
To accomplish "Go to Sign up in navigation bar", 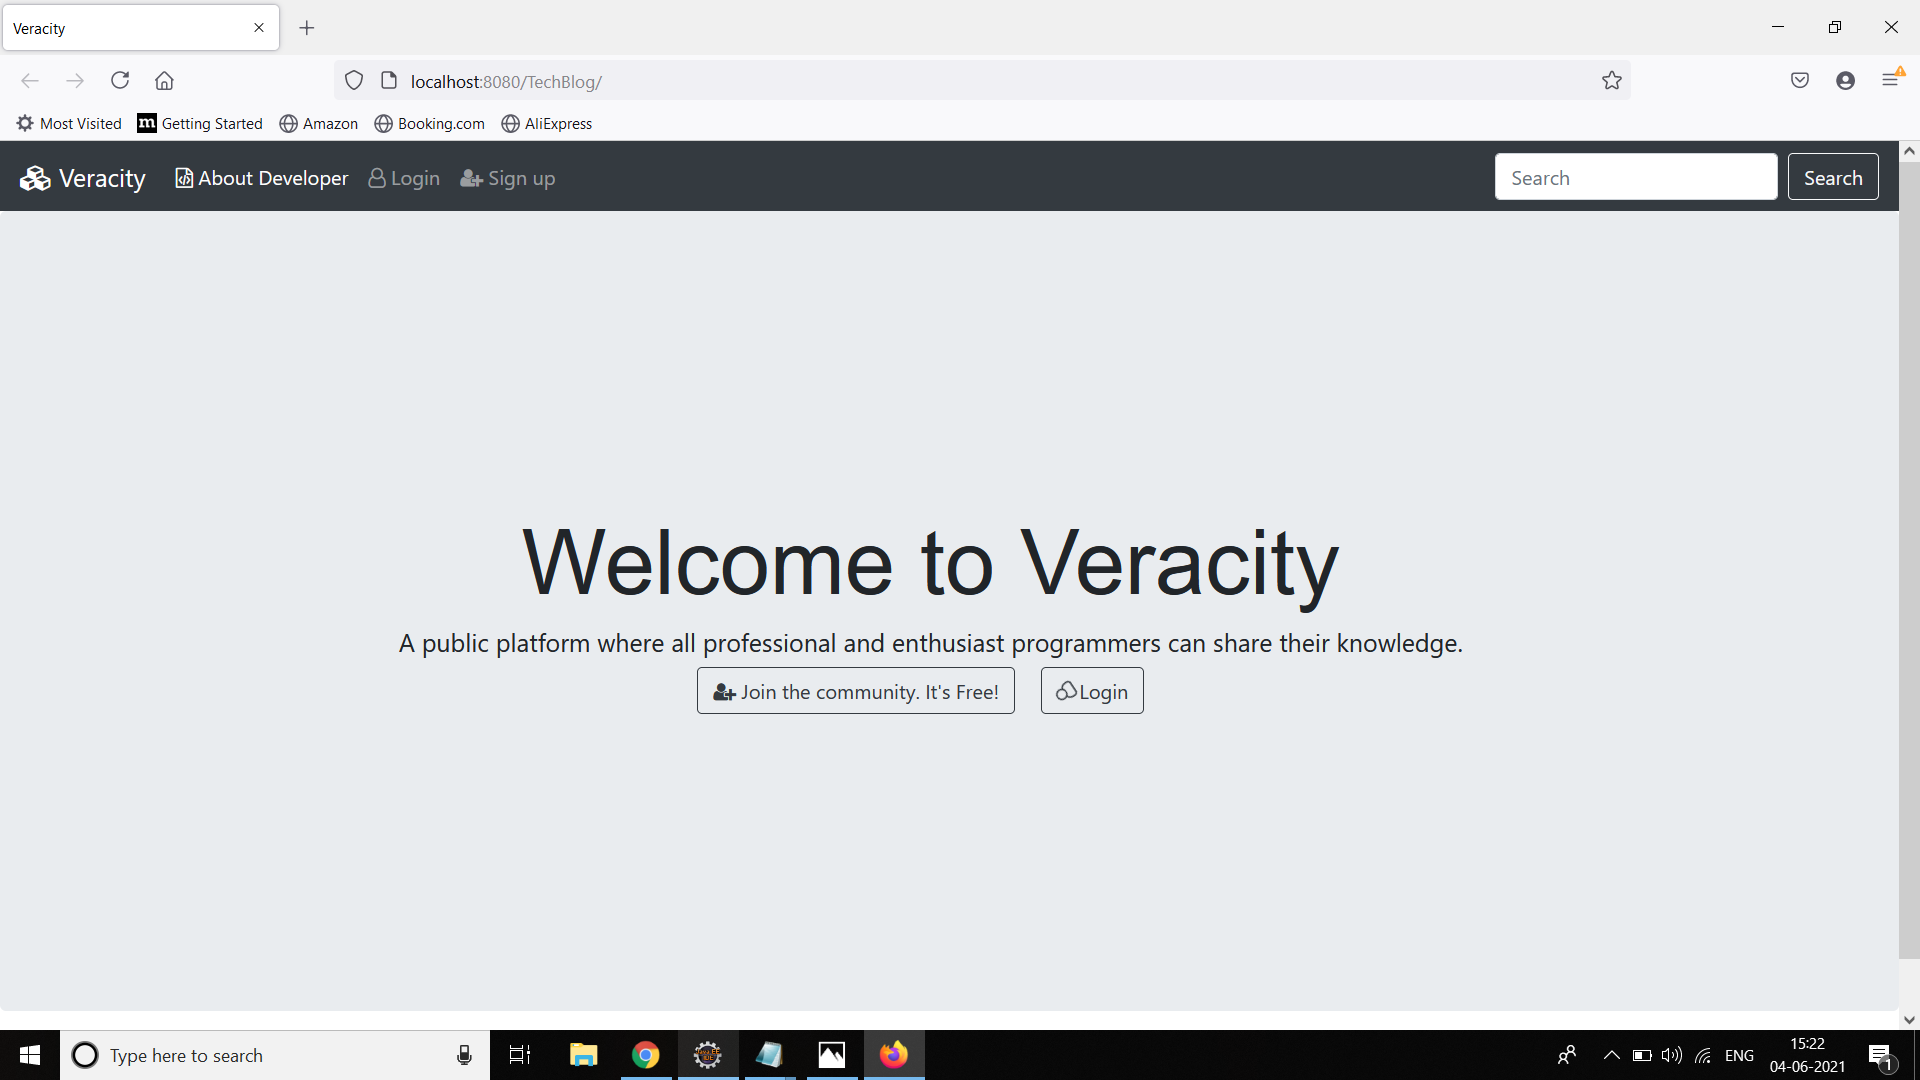I will coord(508,178).
